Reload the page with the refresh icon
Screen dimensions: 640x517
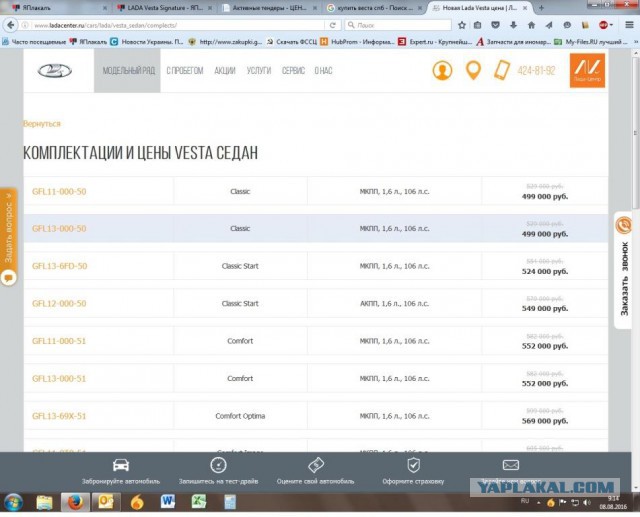pyautogui.click(x=333, y=25)
